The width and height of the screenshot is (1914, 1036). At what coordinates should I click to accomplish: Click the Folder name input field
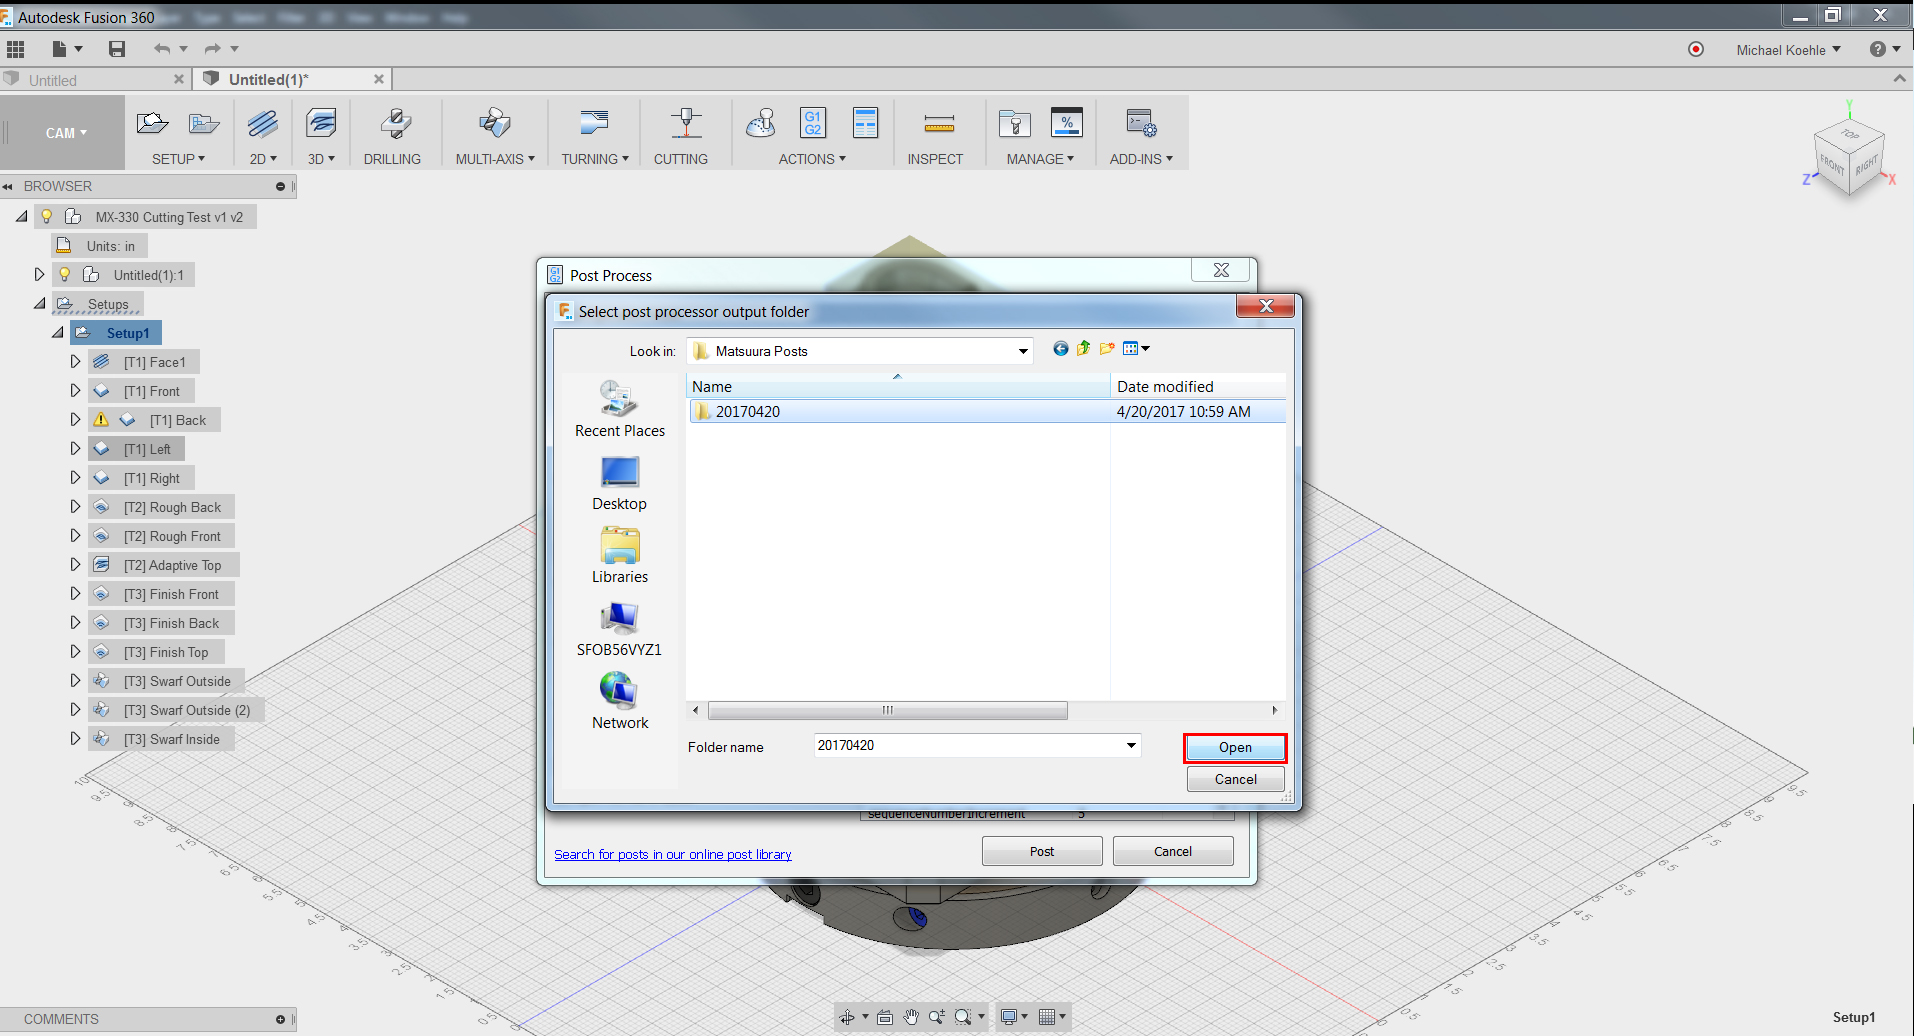point(969,746)
